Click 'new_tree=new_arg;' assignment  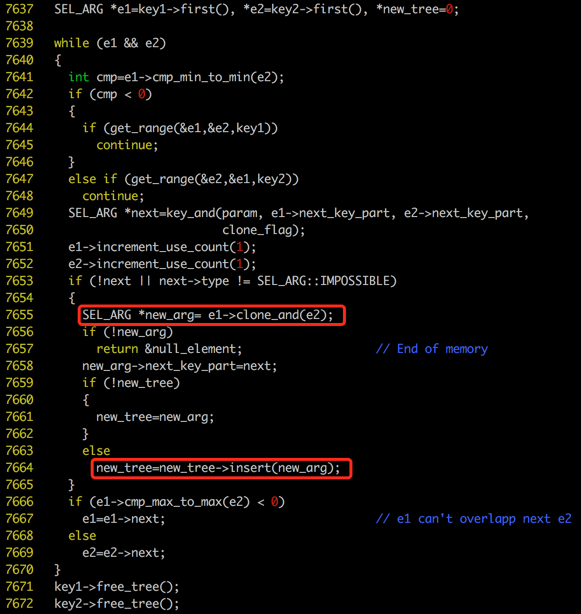pyautogui.click(x=155, y=417)
